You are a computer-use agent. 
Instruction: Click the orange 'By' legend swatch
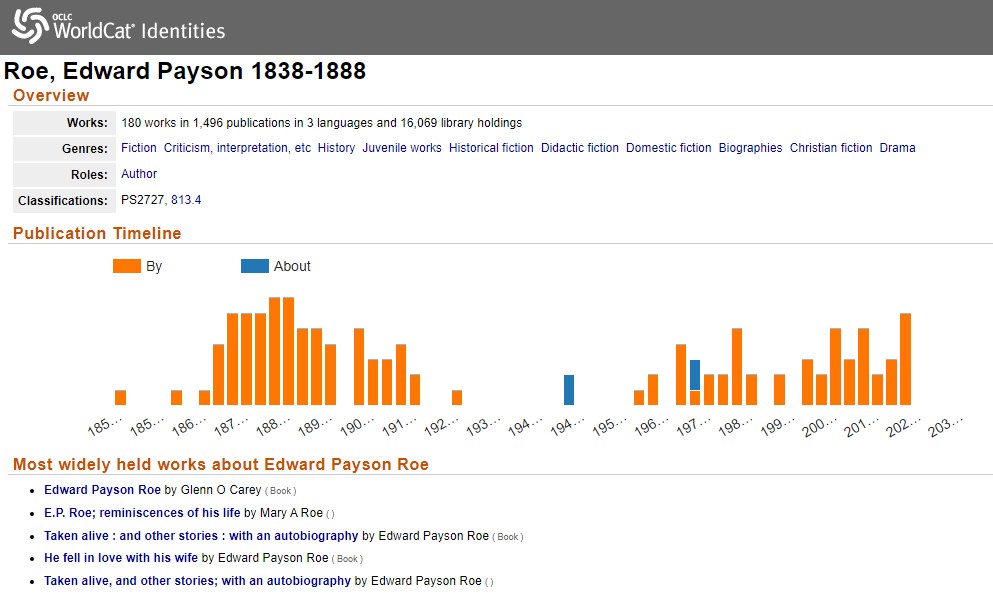tap(127, 266)
